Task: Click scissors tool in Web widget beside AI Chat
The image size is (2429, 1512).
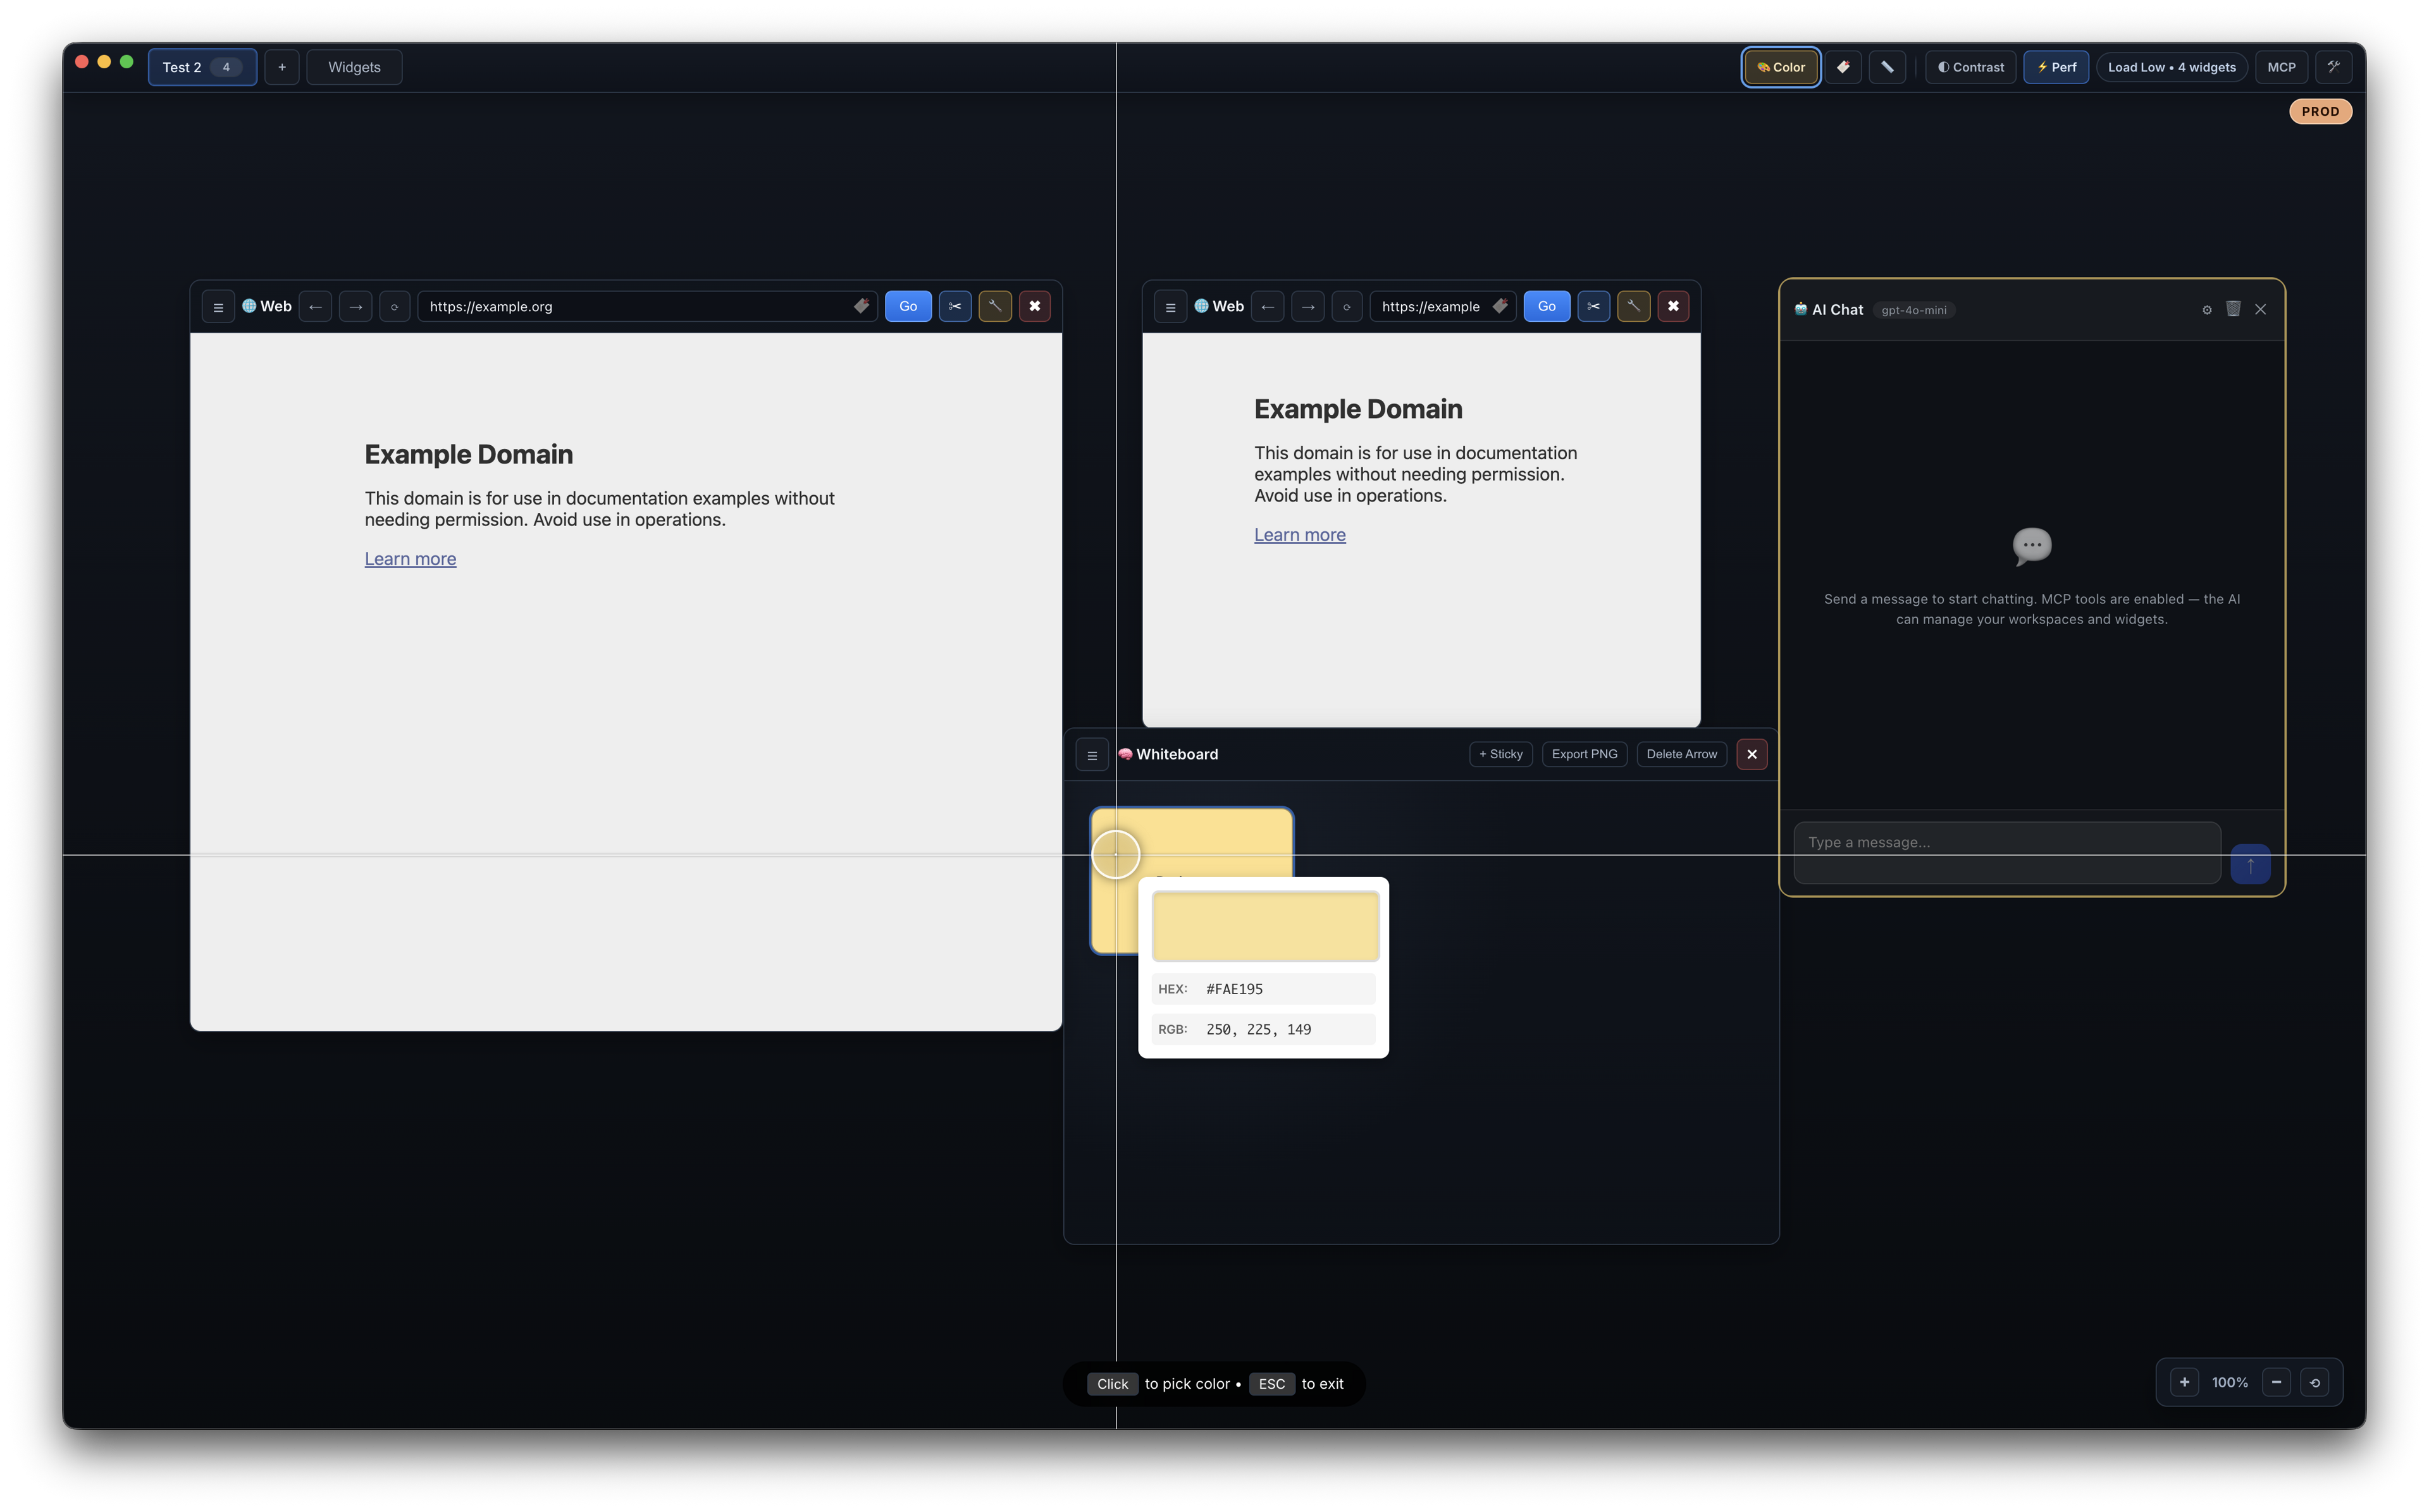Action: pyautogui.click(x=1593, y=306)
